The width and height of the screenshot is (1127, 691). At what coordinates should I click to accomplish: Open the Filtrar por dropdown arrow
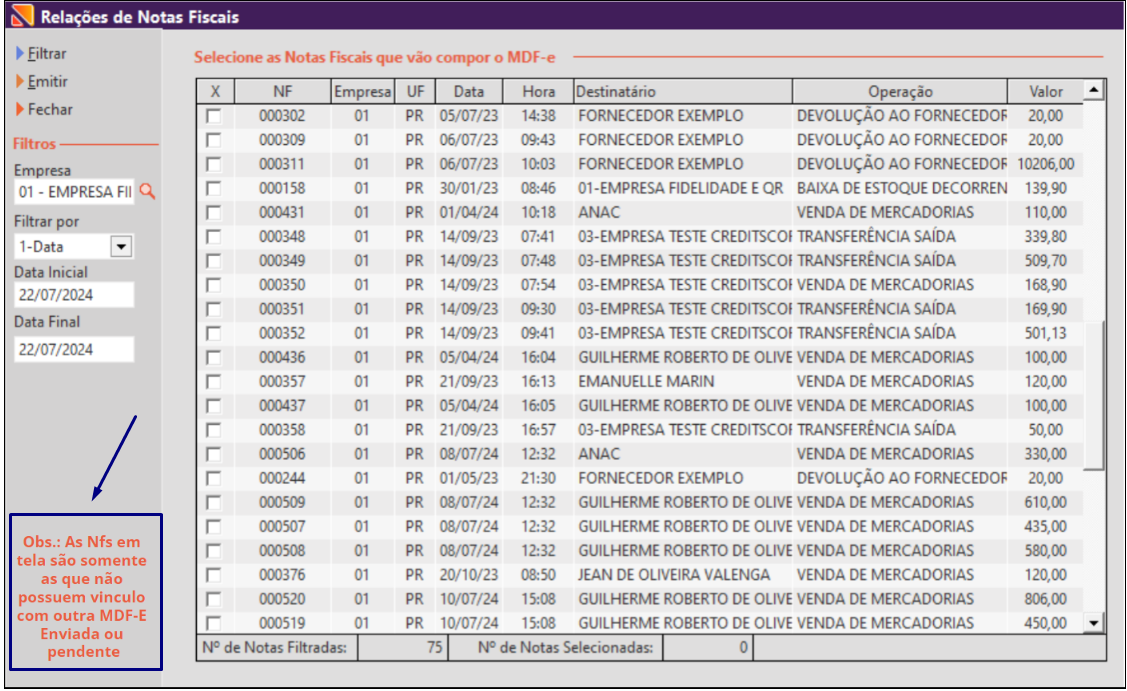click(121, 247)
